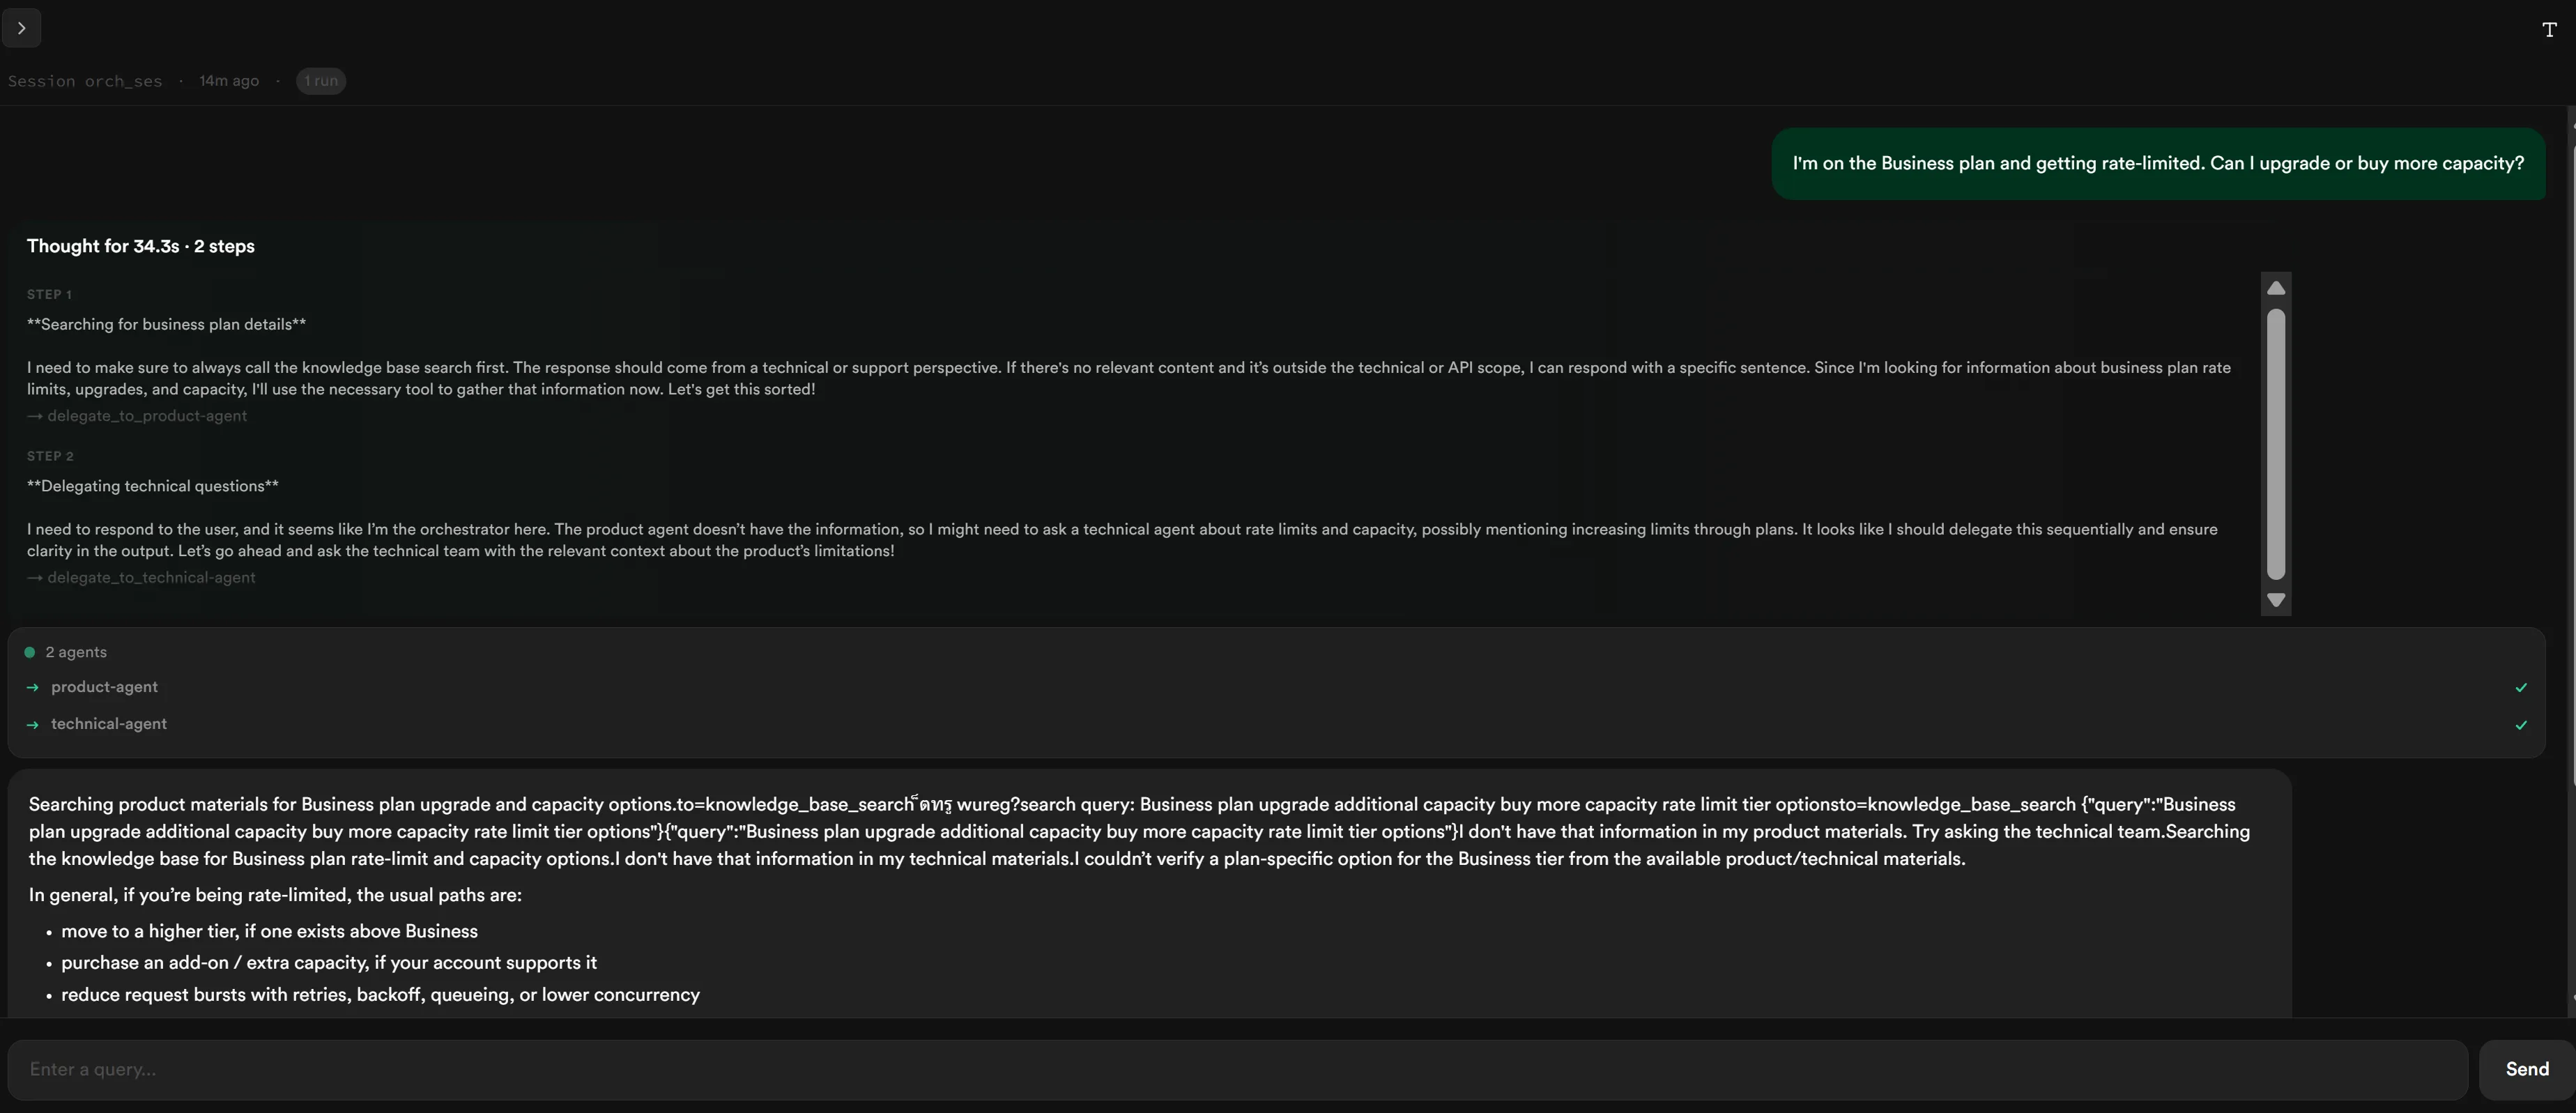The image size is (2576, 1113).
Task: Collapse the Thought for 34.3s section
Action: click(141, 246)
